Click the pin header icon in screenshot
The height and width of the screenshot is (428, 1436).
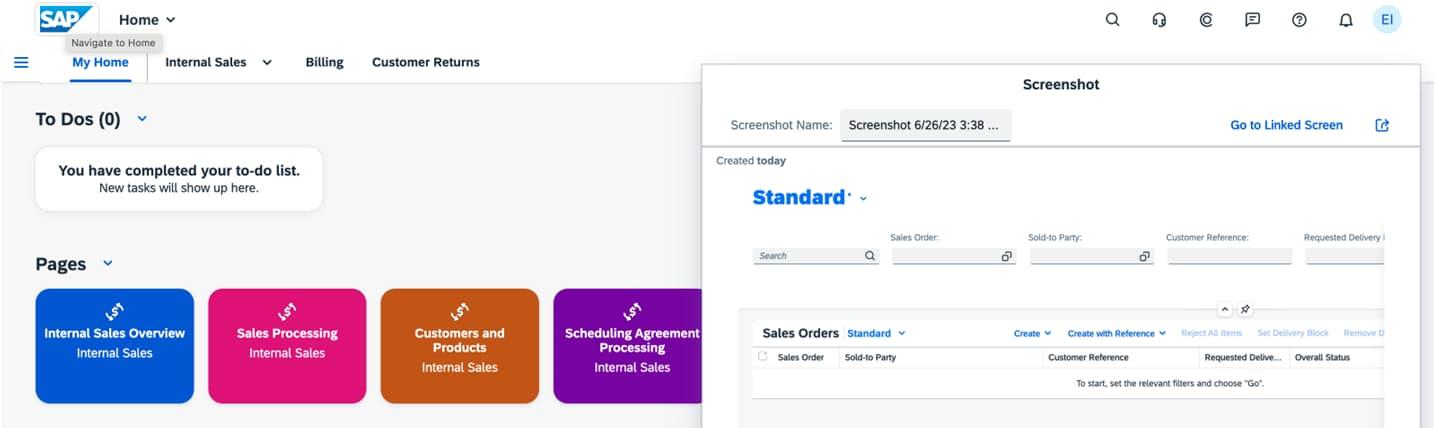pos(1245,309)
